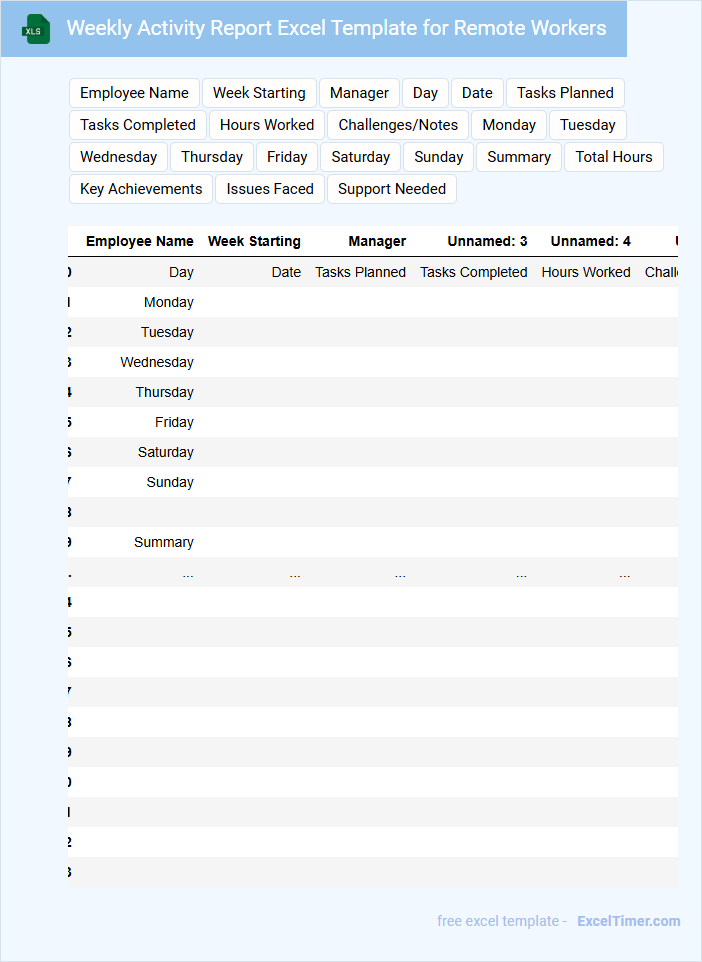Select the Wednesday tag button
The width and height of the screenshot is (702, 962).
coord(118,157)
